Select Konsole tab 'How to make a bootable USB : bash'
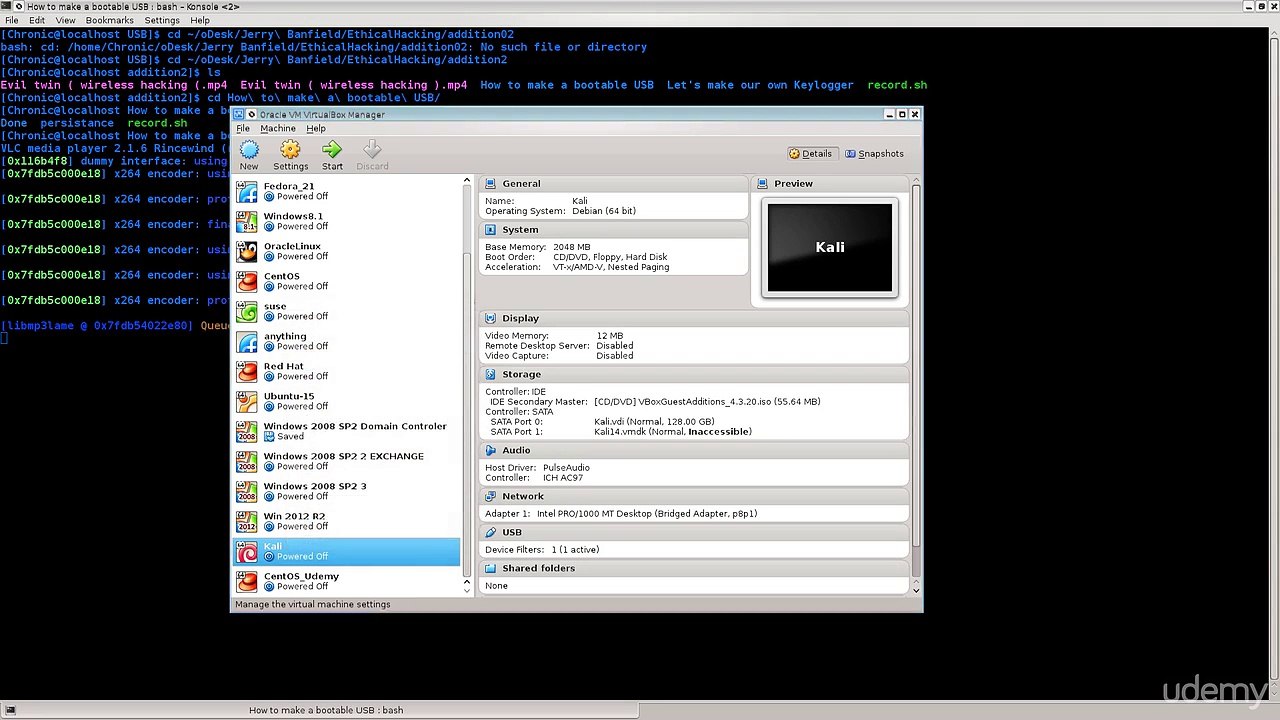 326,711
